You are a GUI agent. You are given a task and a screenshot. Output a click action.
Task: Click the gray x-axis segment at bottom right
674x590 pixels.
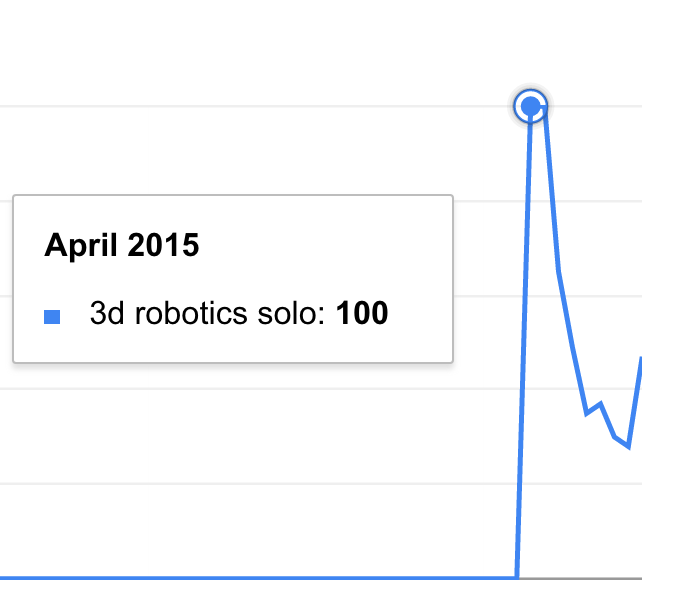point(581,578)
